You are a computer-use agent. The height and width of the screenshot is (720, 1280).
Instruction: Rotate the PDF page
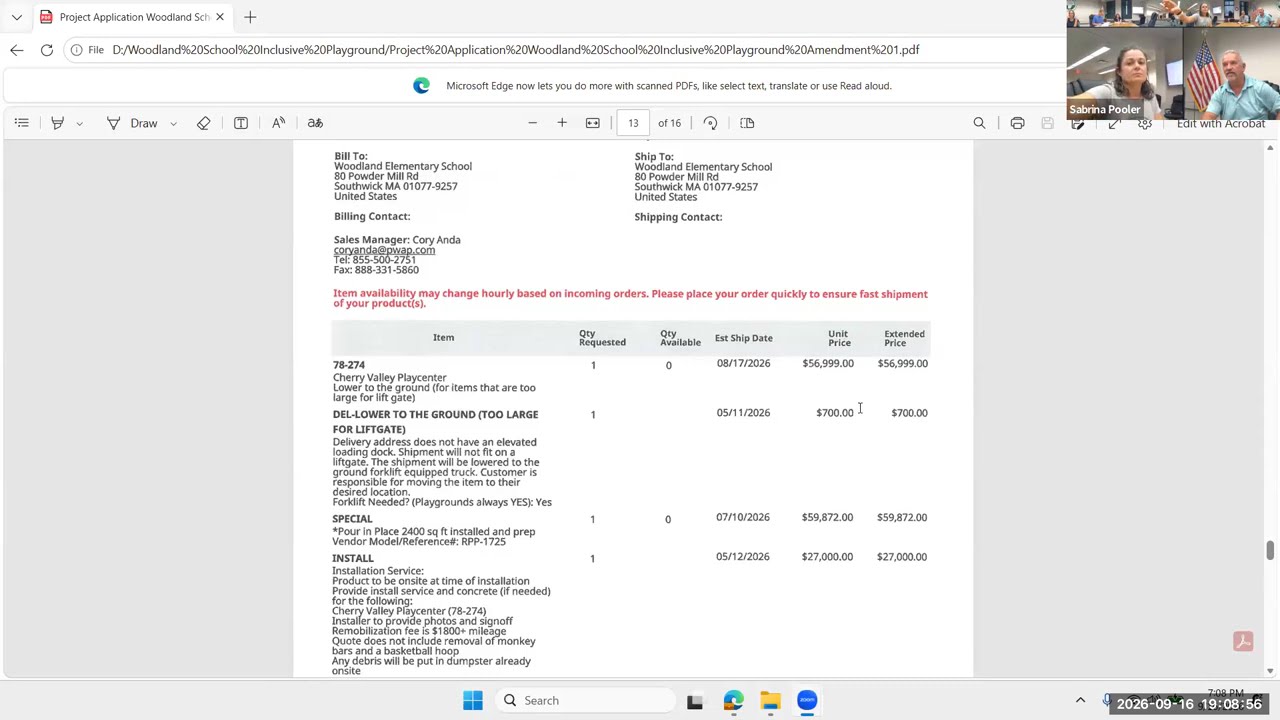[x=710, y=123]
